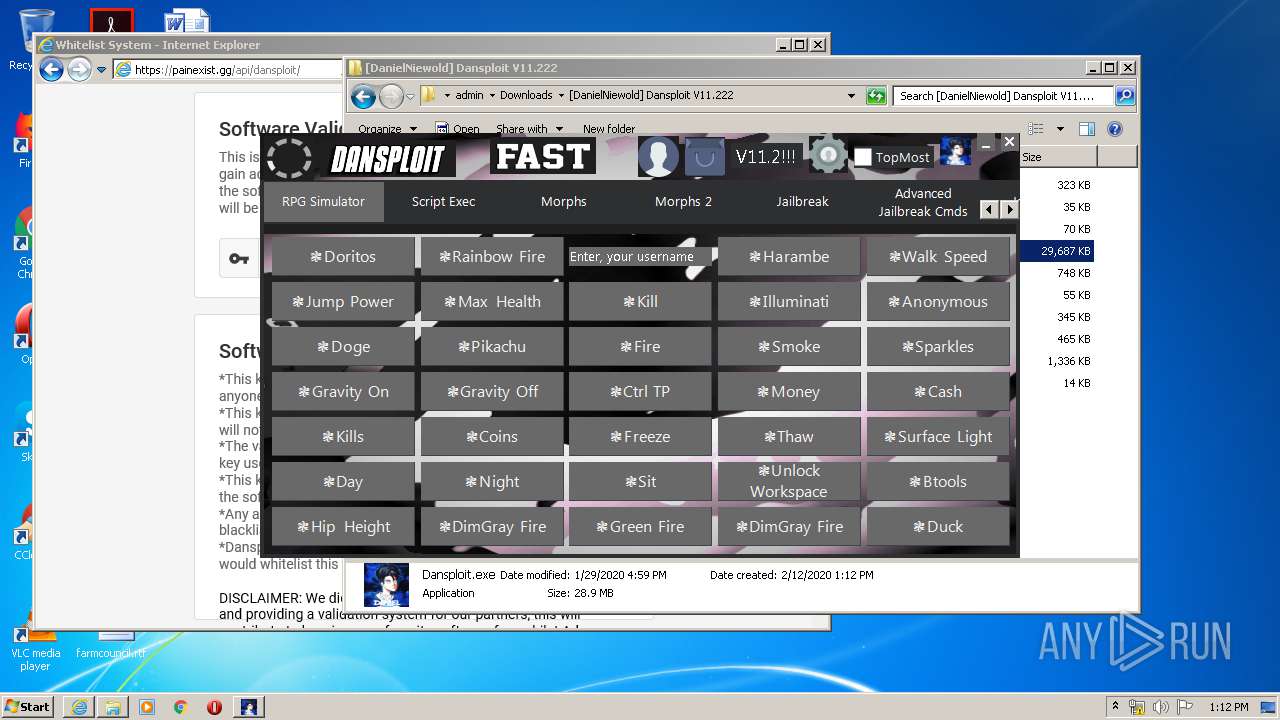Click the Explorer New folder button
1280x720 pixels.
point(609,129)
